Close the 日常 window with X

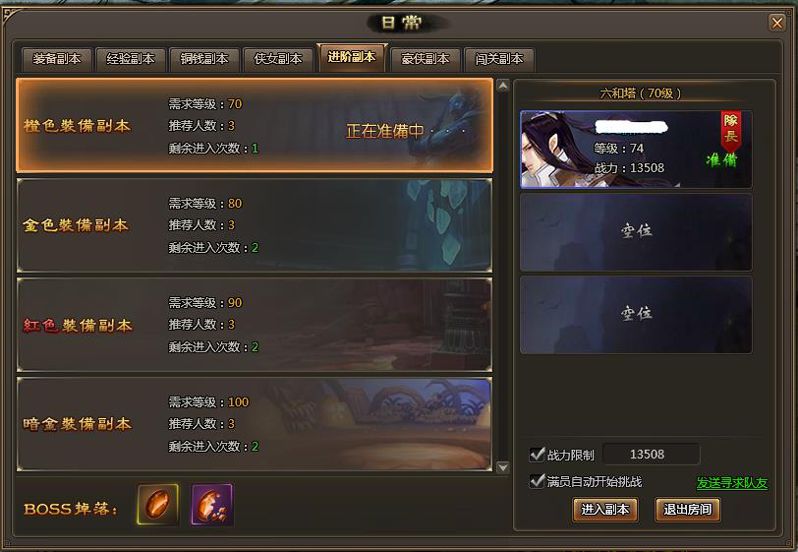pyautogui.click(x=777, y=22)
